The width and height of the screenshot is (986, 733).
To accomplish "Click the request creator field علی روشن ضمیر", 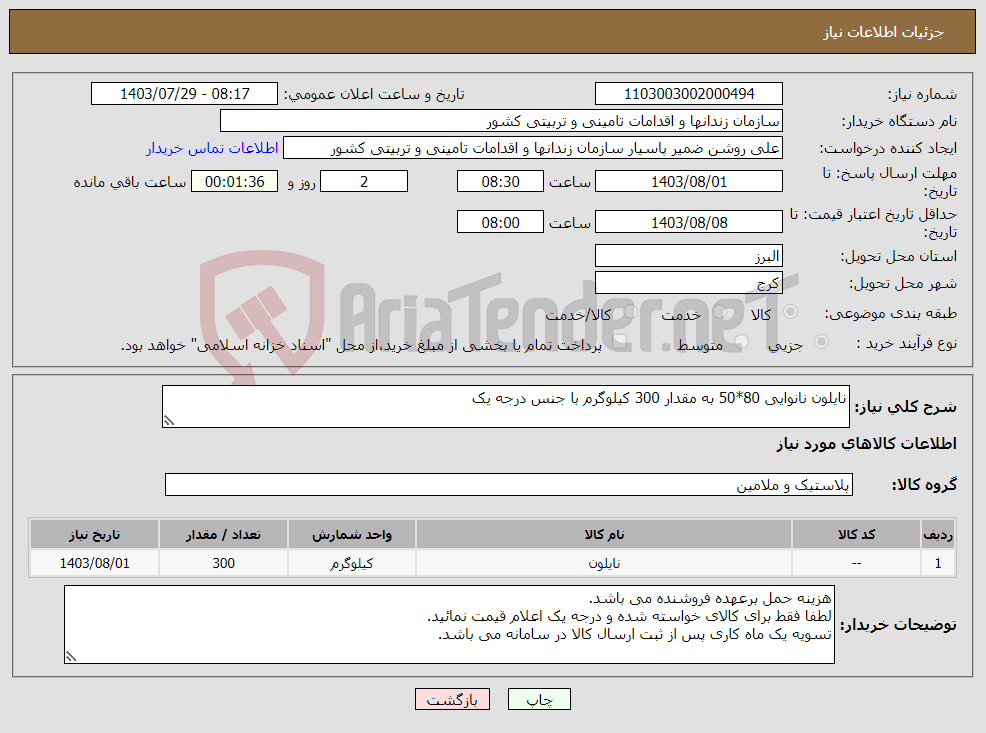I will [x=533, y=148].
